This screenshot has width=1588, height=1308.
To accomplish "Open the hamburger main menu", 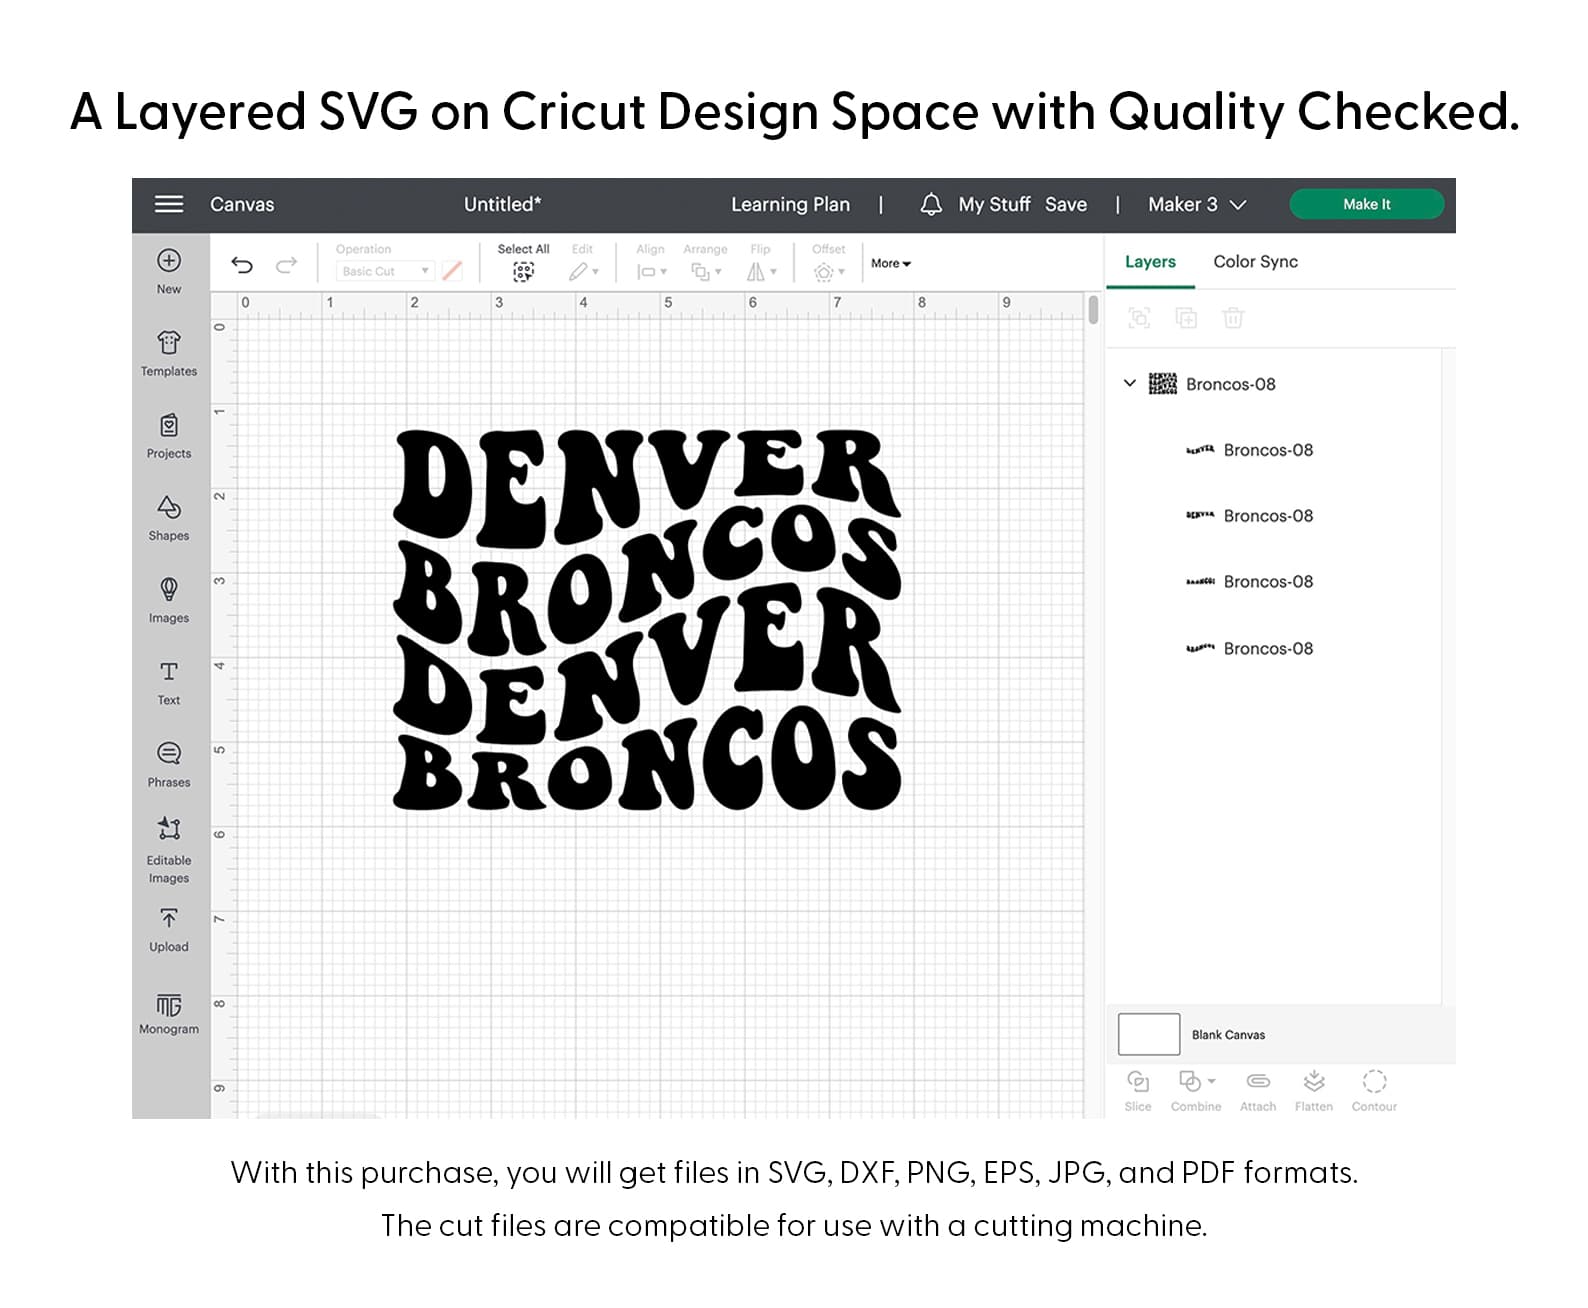I will click(169, 205).
